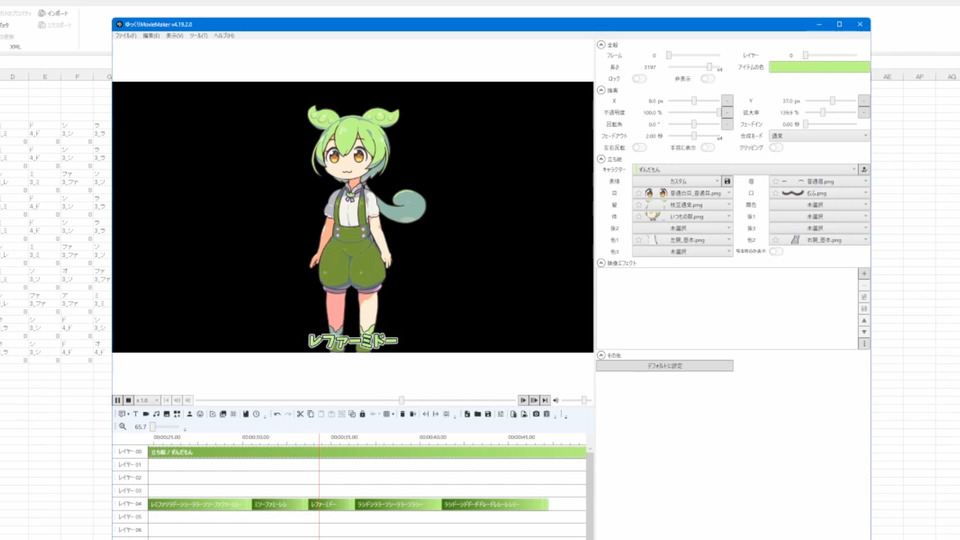The image size is (960, 540).
Task: Toggle the ロック switch
Action: [x=639, y=78]
